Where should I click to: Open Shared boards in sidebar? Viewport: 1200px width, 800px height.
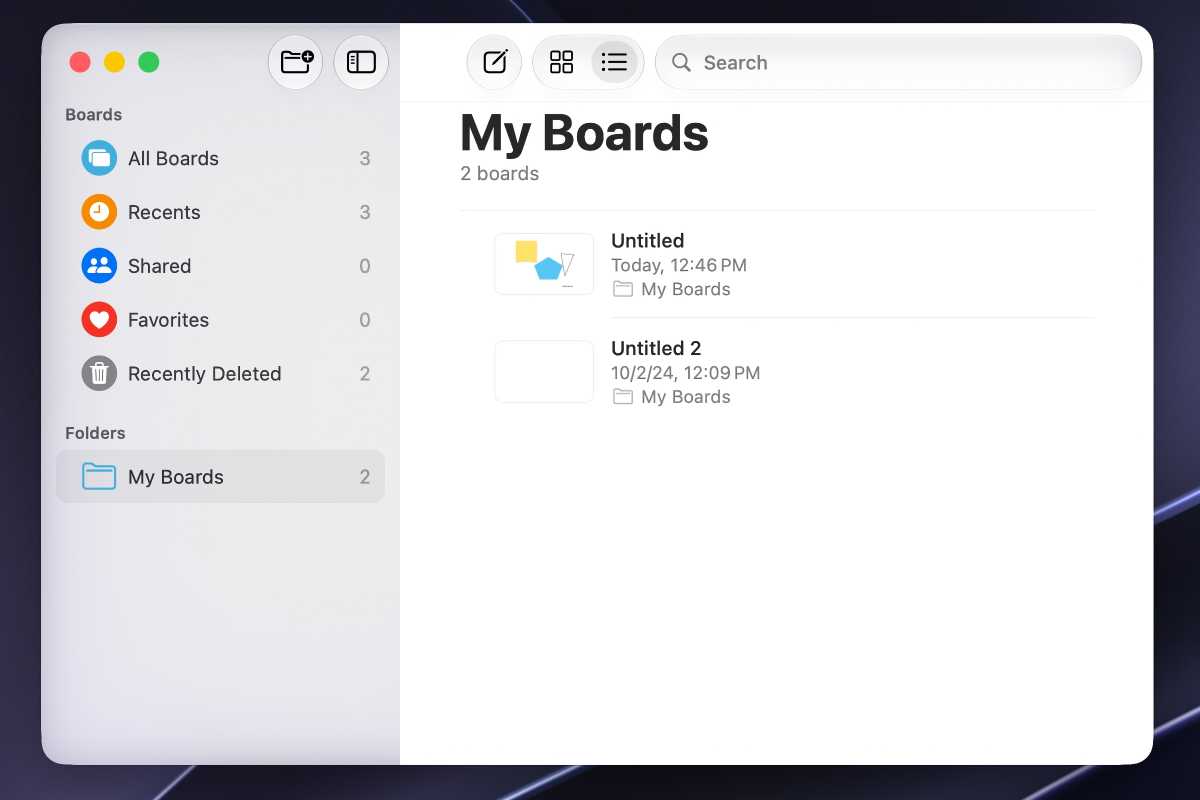(220, 266)
